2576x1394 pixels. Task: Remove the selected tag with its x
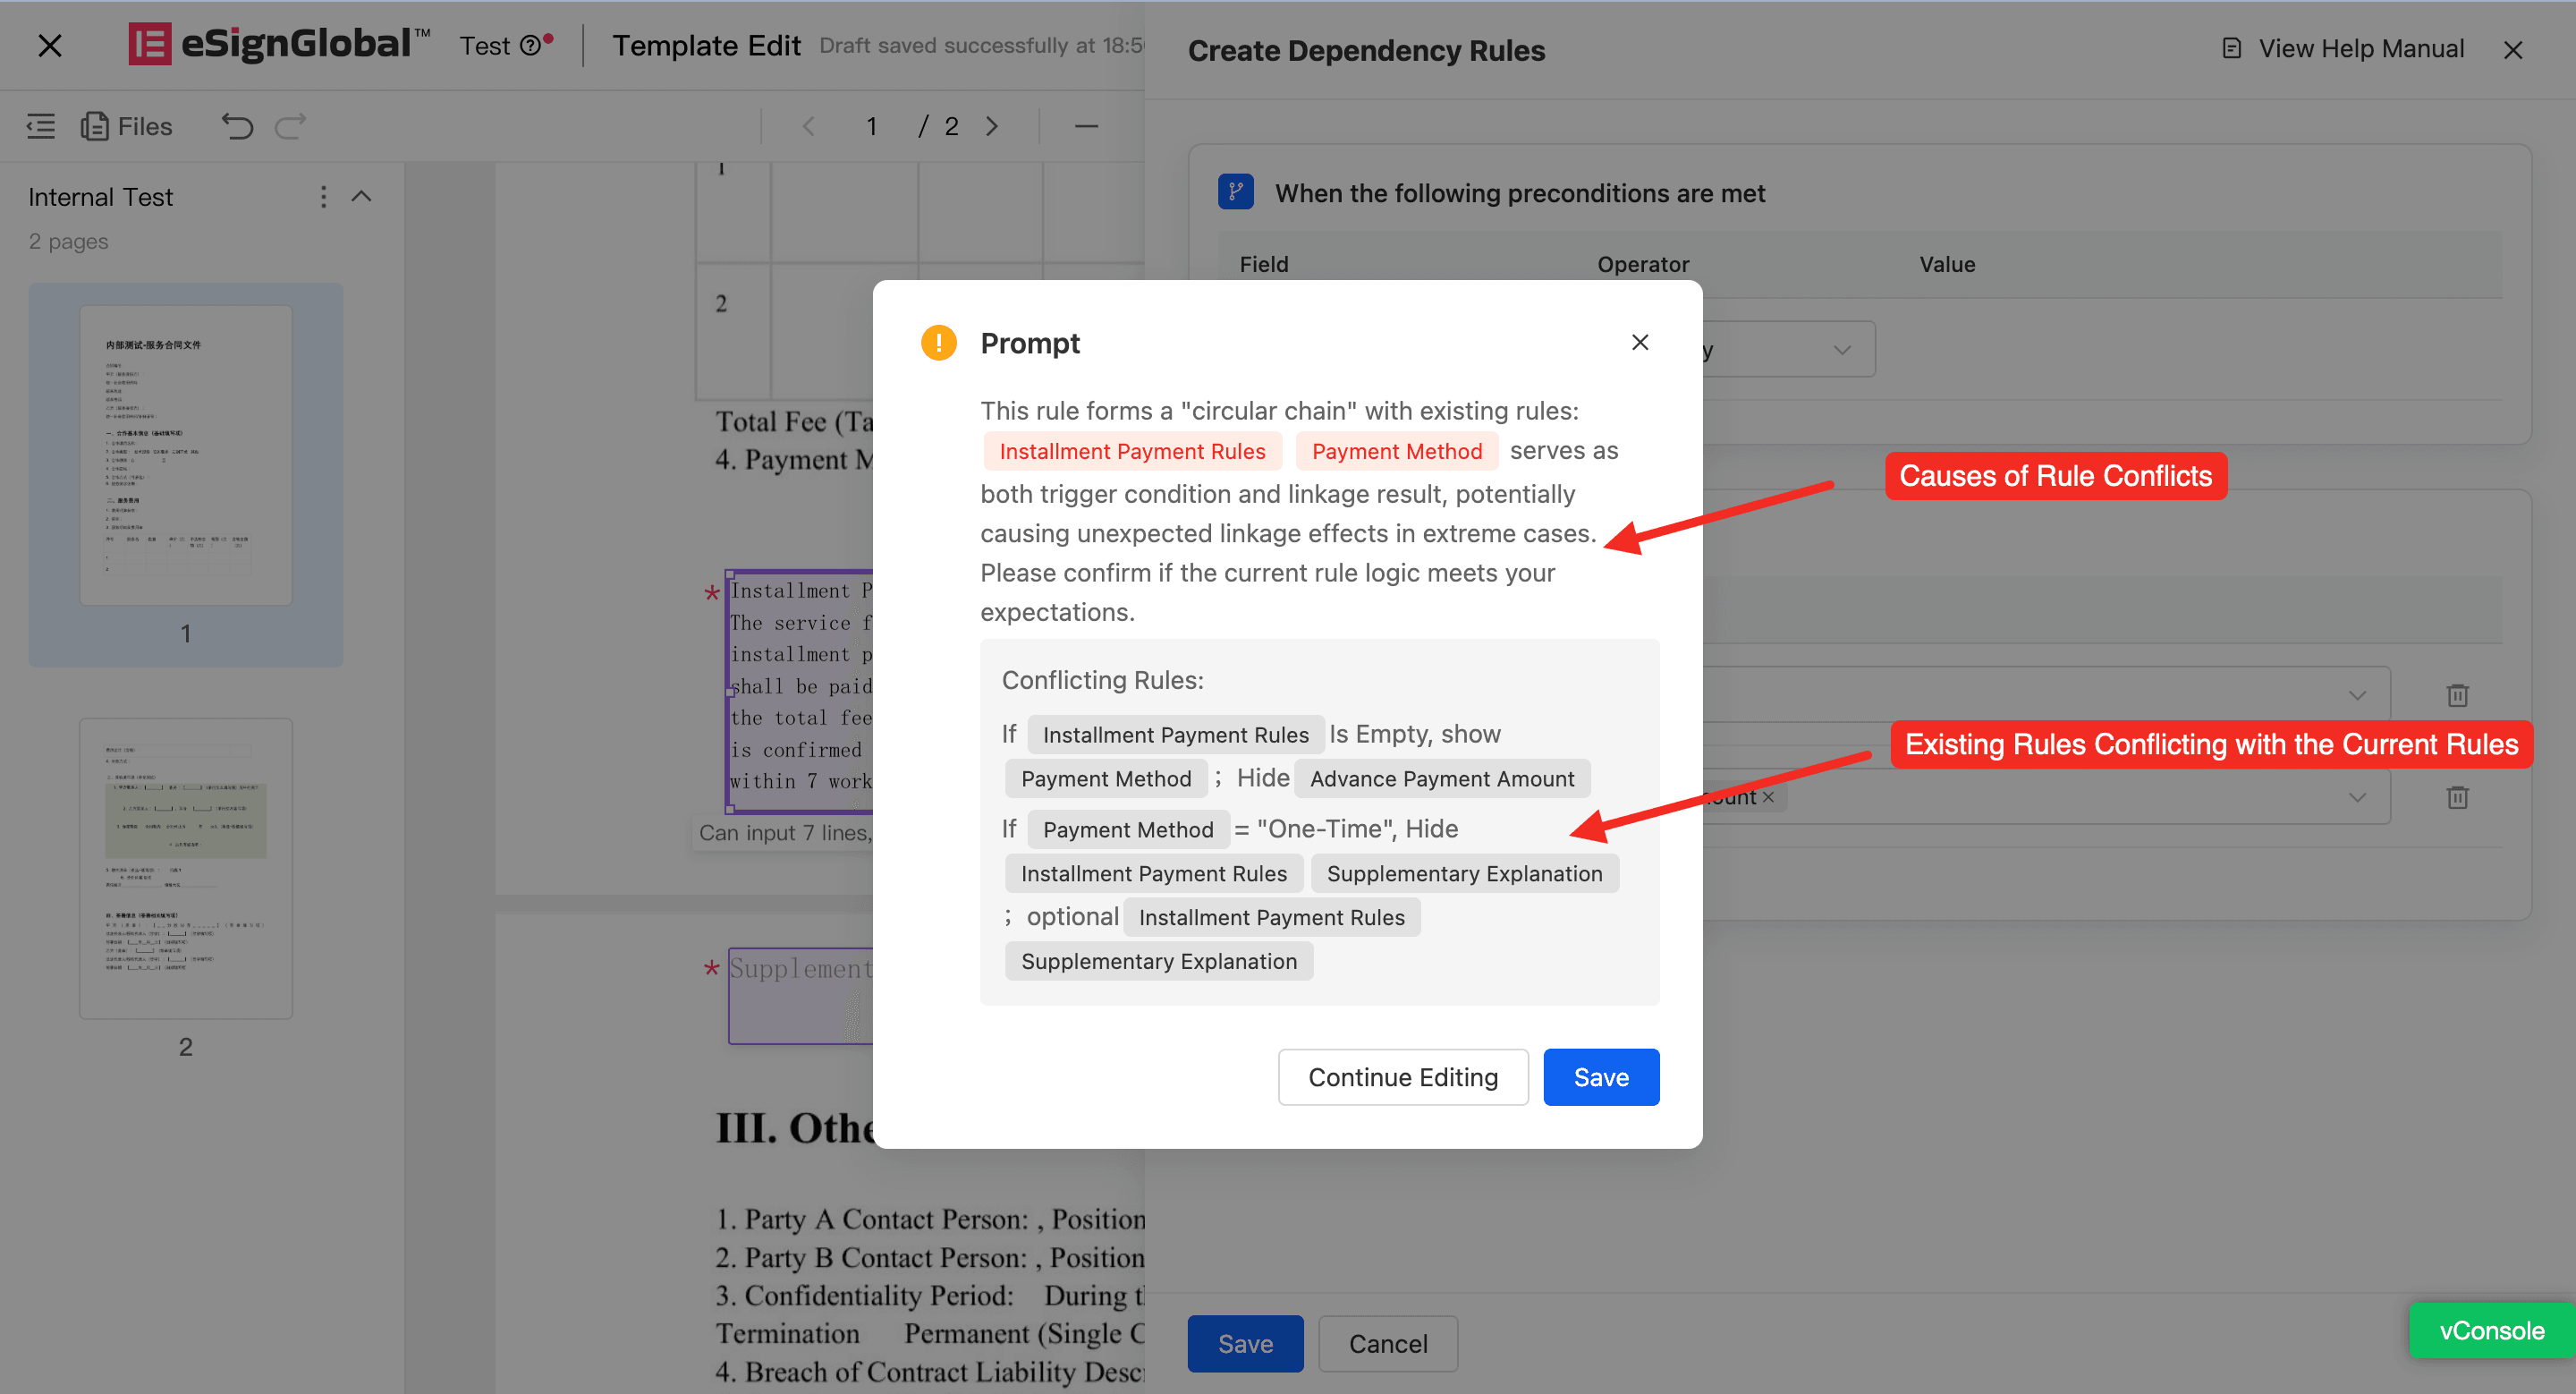click(x=1768, y=797)
